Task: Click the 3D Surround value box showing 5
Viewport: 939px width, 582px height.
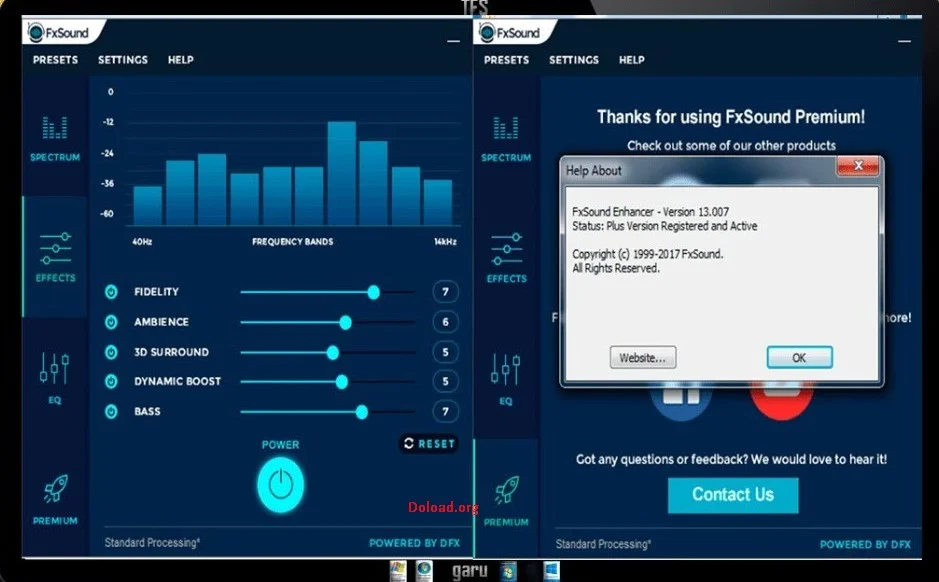Action: 445,352
